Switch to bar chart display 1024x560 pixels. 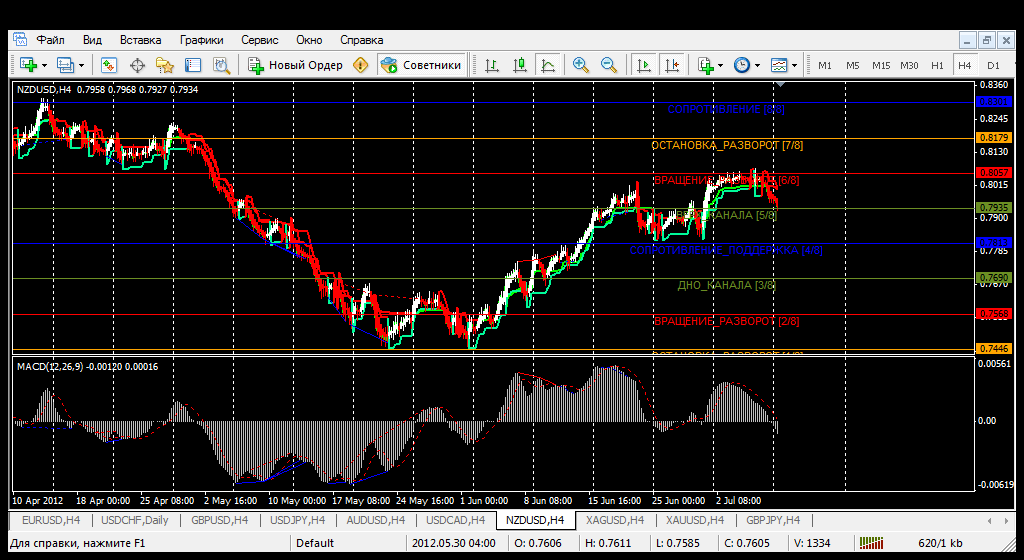click(x=491, y=65)
